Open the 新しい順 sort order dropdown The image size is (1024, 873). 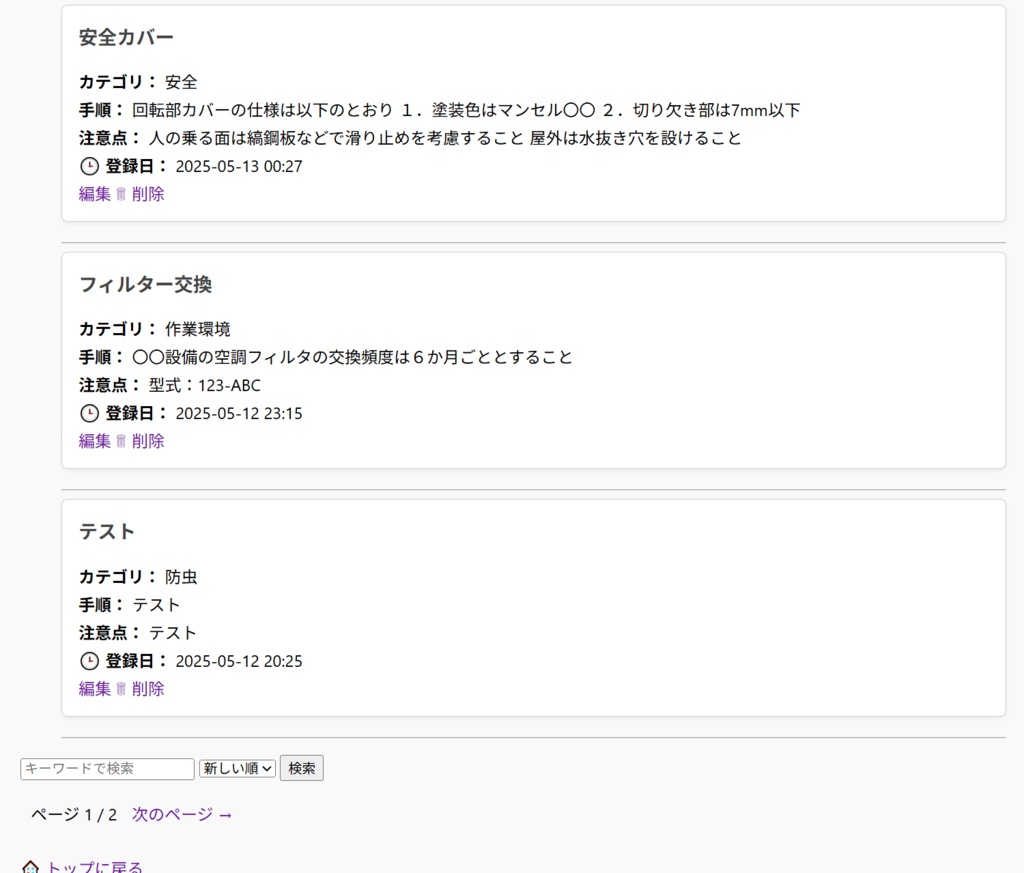[236, 768]
